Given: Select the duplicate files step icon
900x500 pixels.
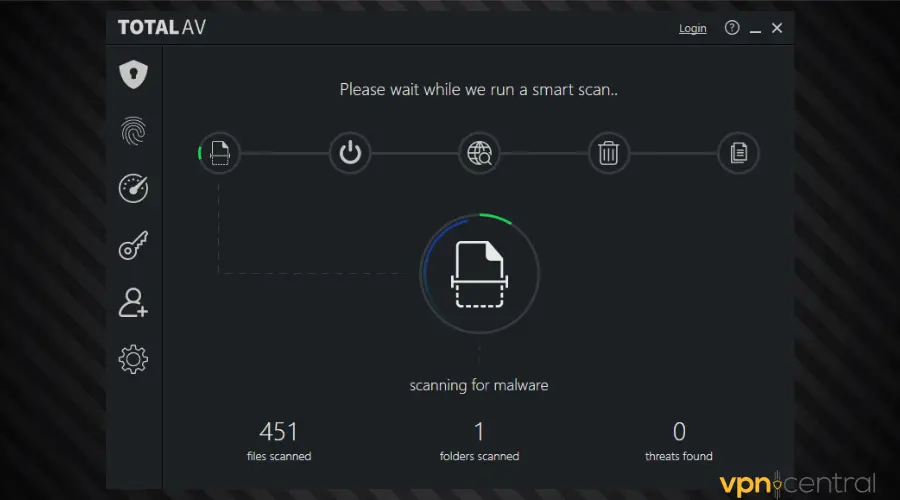Looking at the screenshot, I should click(x=738, y=153).
